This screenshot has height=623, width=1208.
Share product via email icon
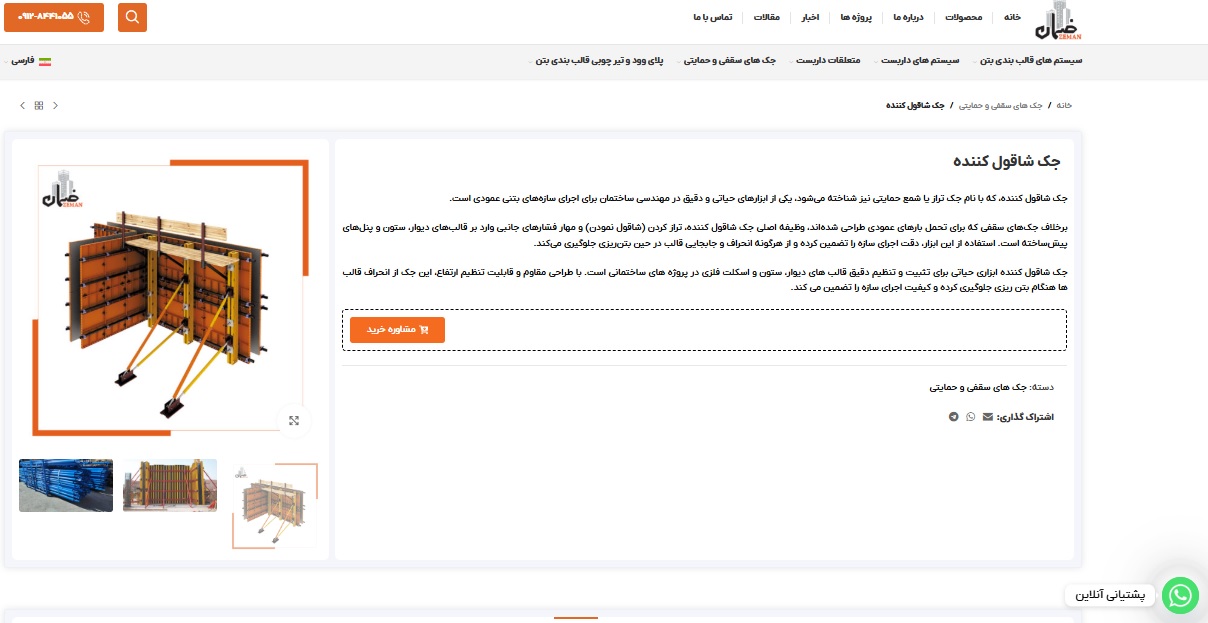point(988,417)
